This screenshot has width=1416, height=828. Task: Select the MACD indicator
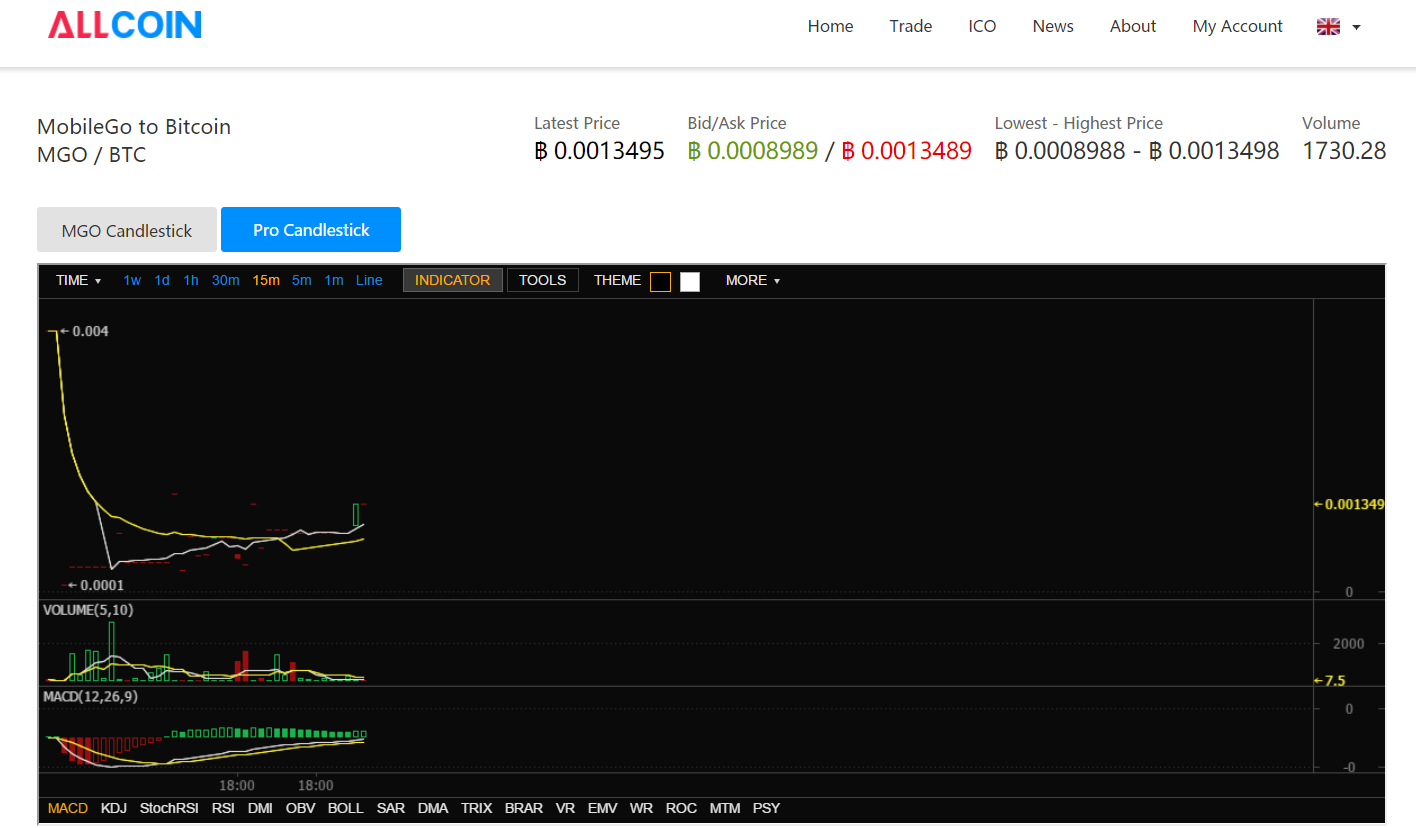tap(68, 808)
